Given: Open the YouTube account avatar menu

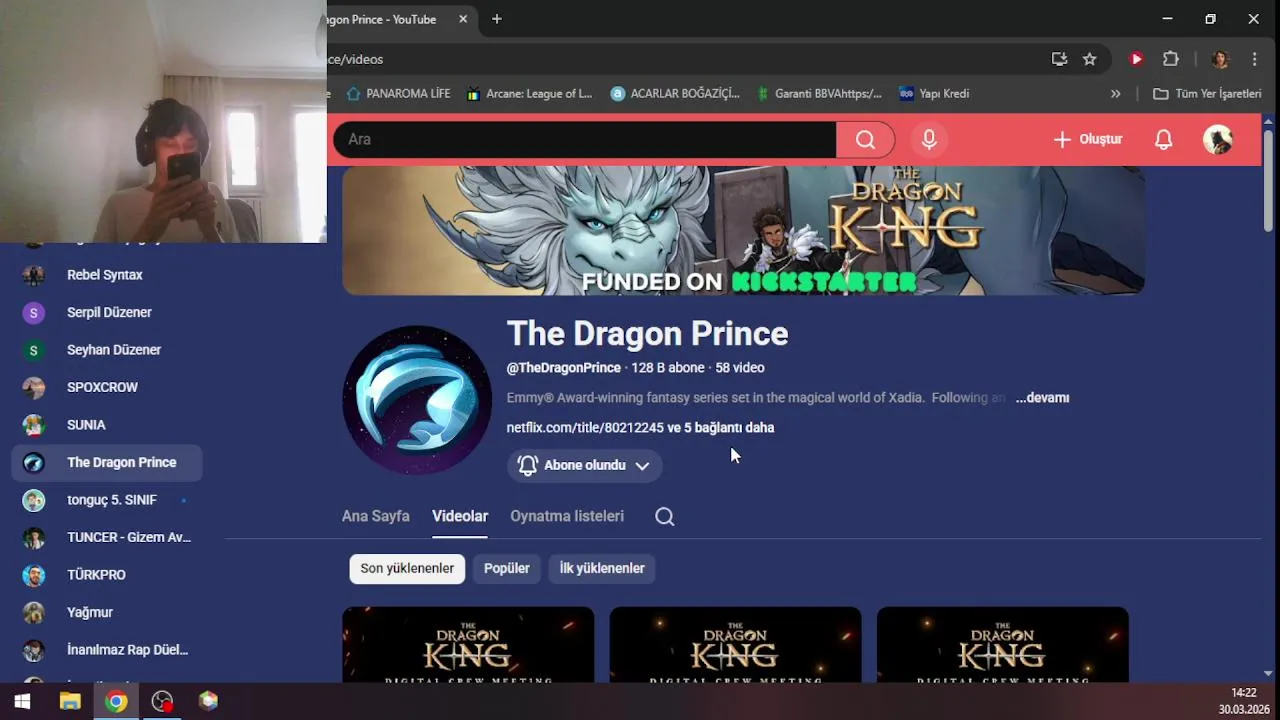Looking at the screenshot, I should [x=1217, y=140].
